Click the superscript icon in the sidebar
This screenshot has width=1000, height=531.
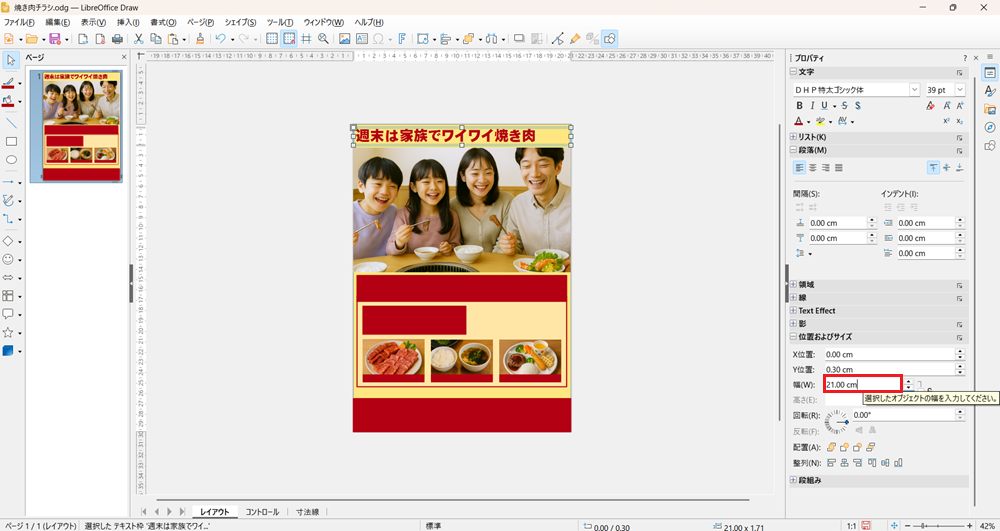pyautogui.click(x=946, y=121)
